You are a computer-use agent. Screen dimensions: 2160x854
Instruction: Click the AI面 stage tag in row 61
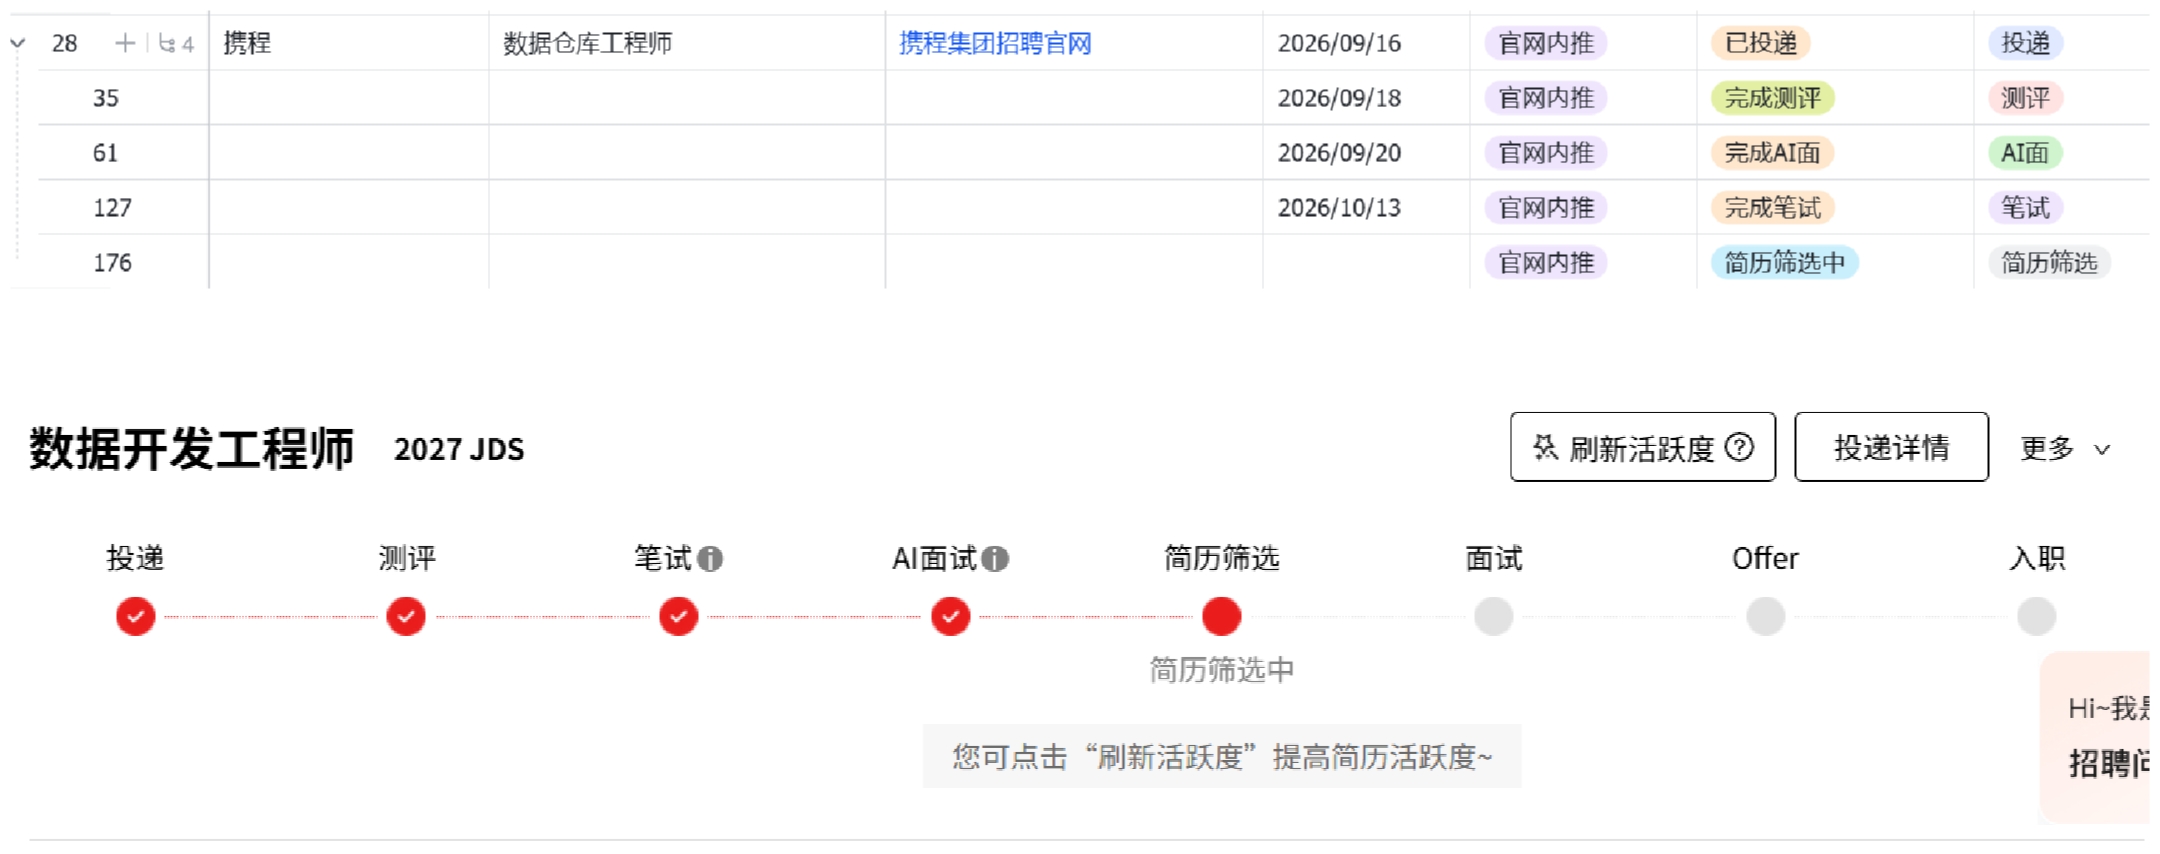click(x=2025, y=153)
